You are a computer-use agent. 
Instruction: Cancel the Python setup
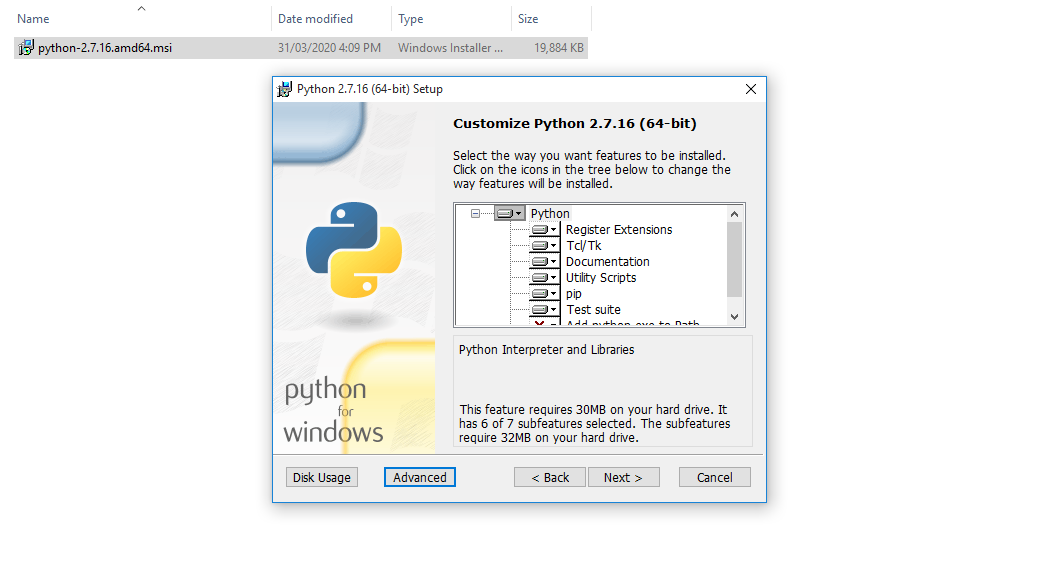(x=714, y=477)
